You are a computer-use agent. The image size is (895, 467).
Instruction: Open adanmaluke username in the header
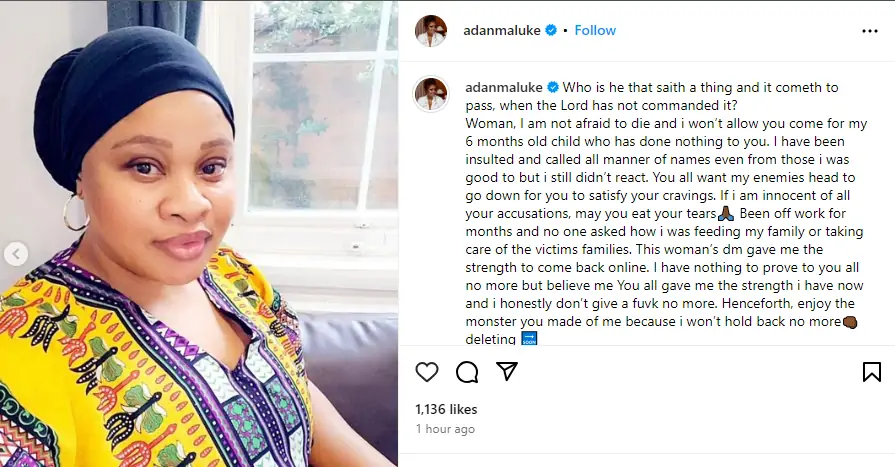pos(502,31)
